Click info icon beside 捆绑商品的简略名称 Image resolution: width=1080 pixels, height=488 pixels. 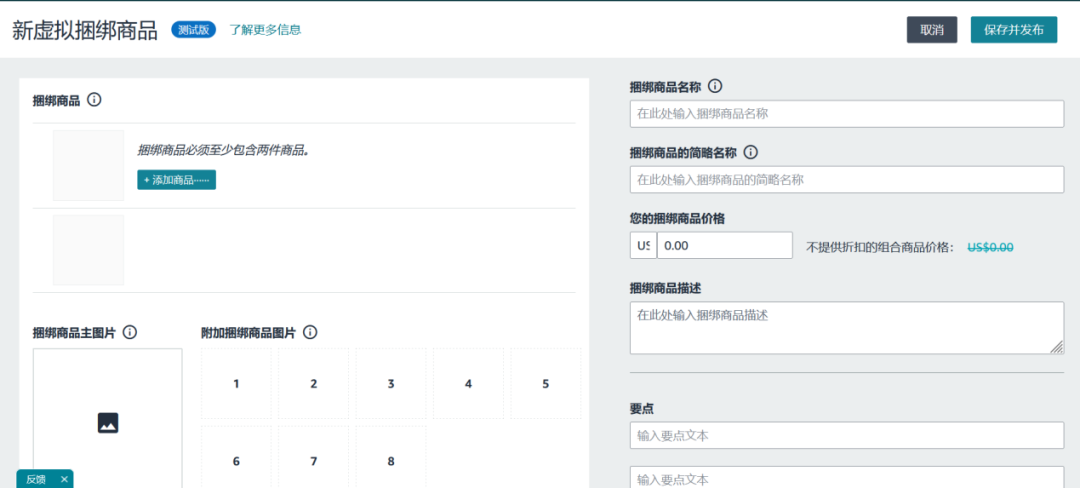(751, 153)
